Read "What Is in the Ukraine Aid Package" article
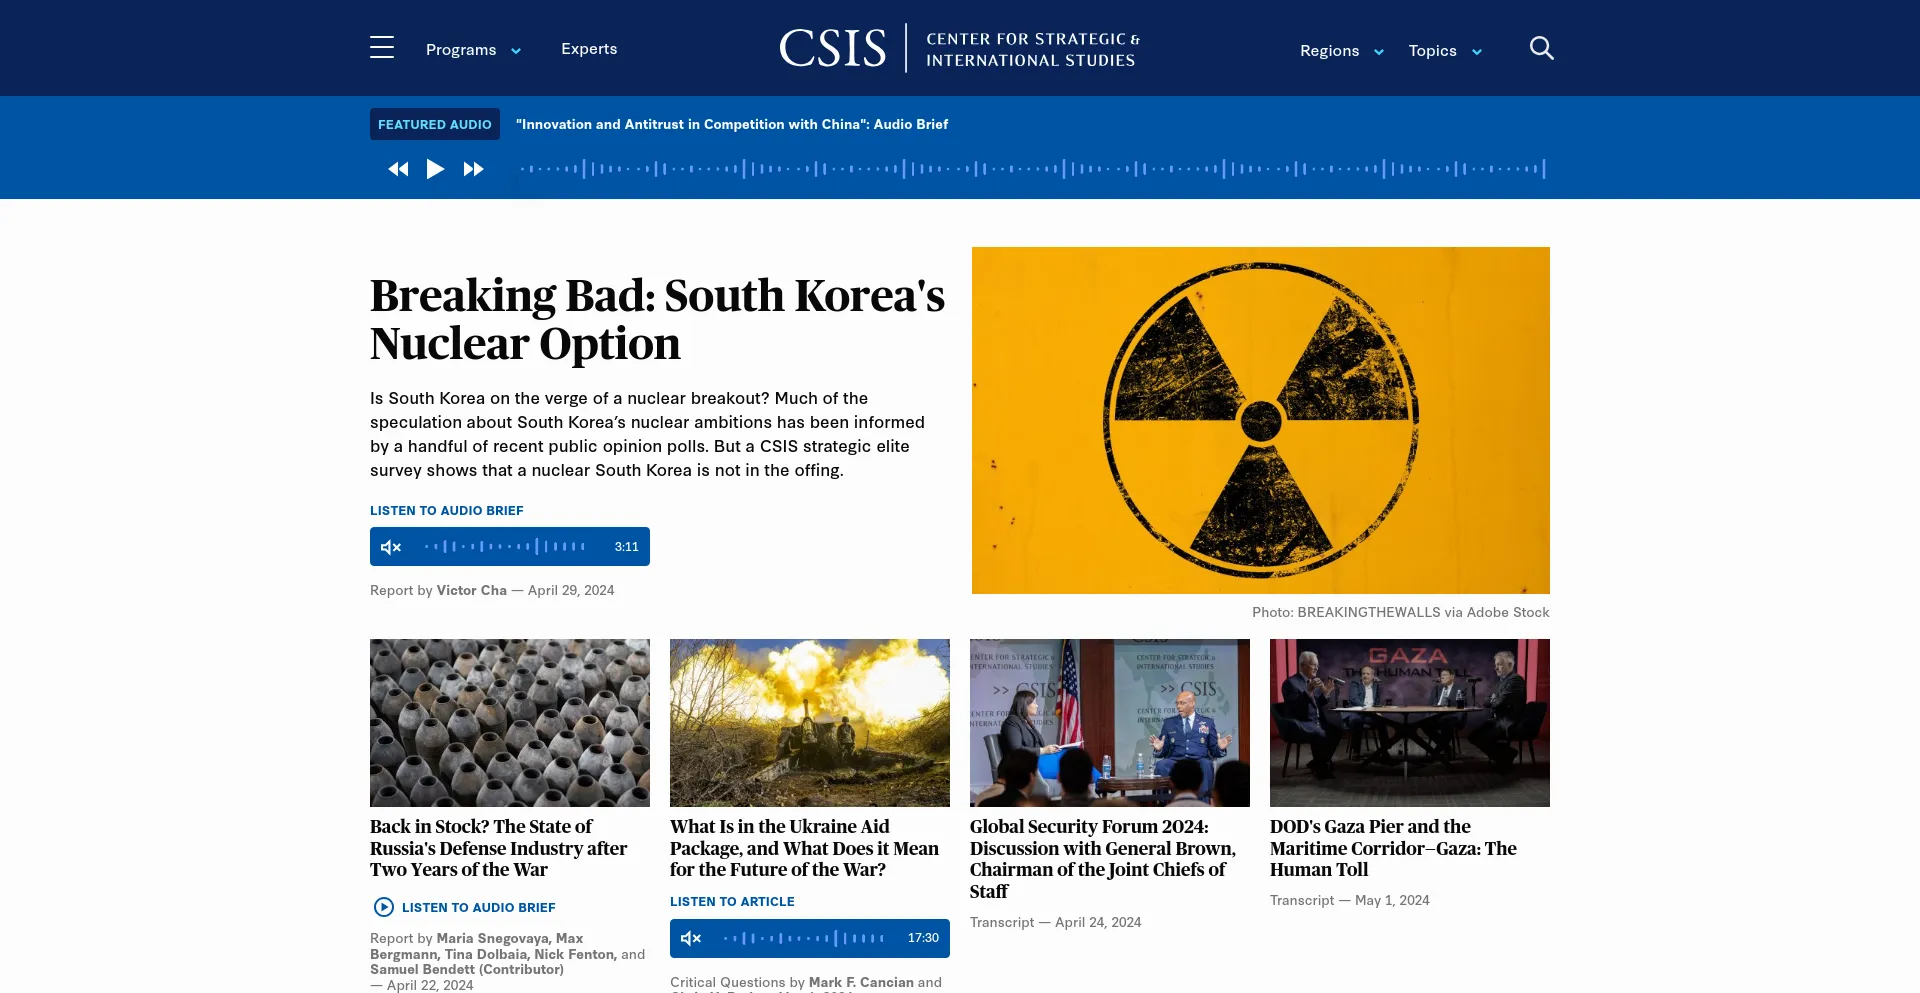The image size is (1920, 993). pos(804,848)
